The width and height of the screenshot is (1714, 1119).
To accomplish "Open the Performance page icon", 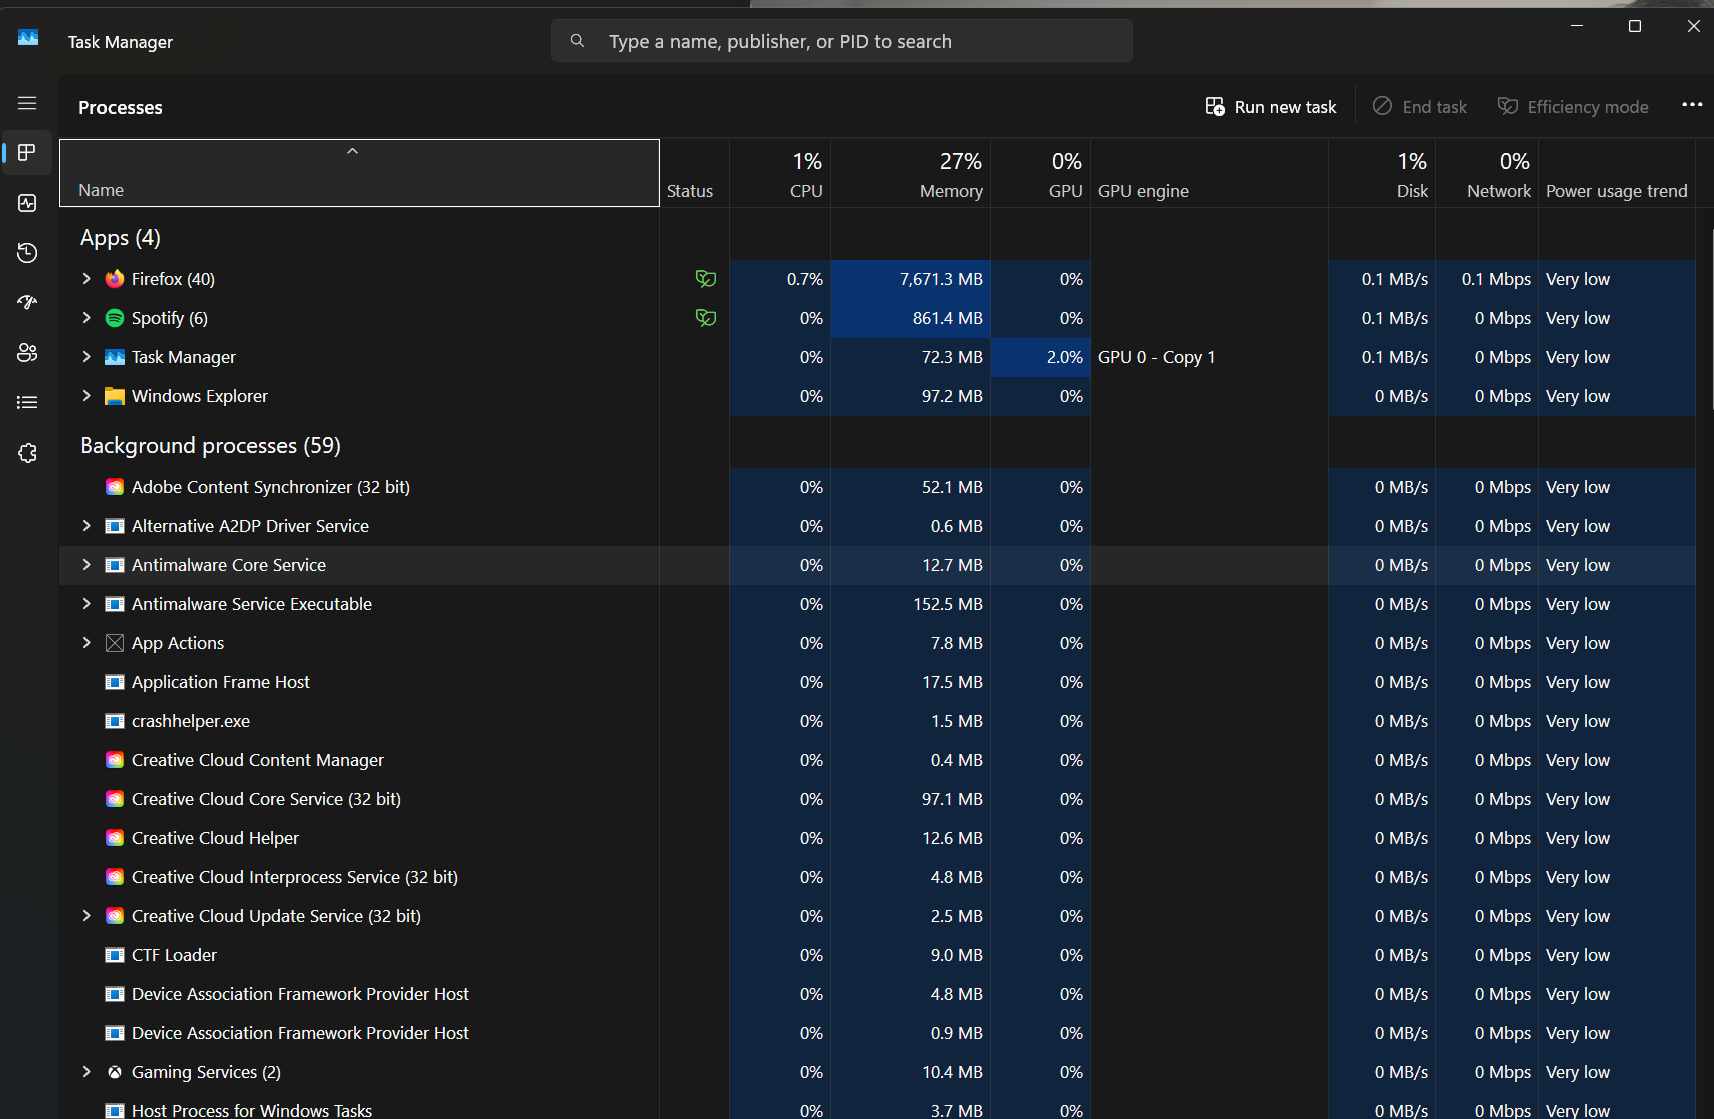I will [x=27, y=203].
